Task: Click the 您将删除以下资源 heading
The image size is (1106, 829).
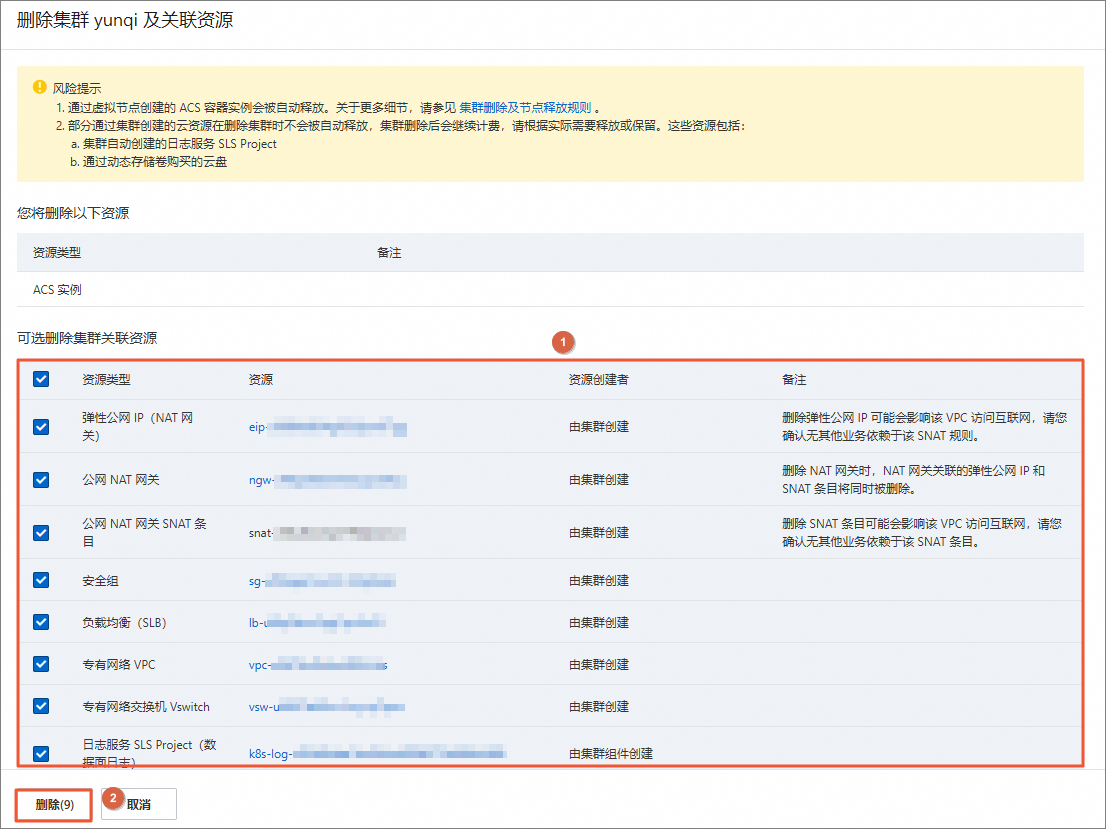Action: click(x=73, y=213)
